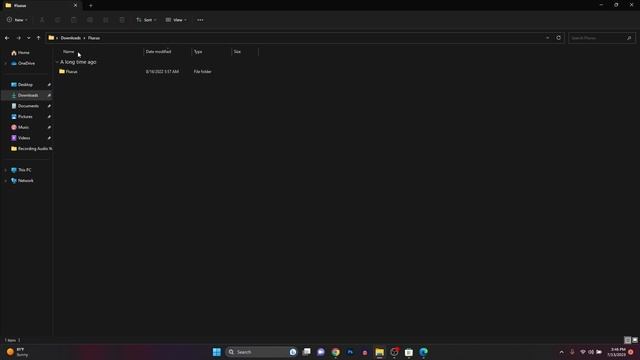Screen dimensions: 640x360
Task: Click the search magnifier icon in Explorer
Action: tap(629, 38)
